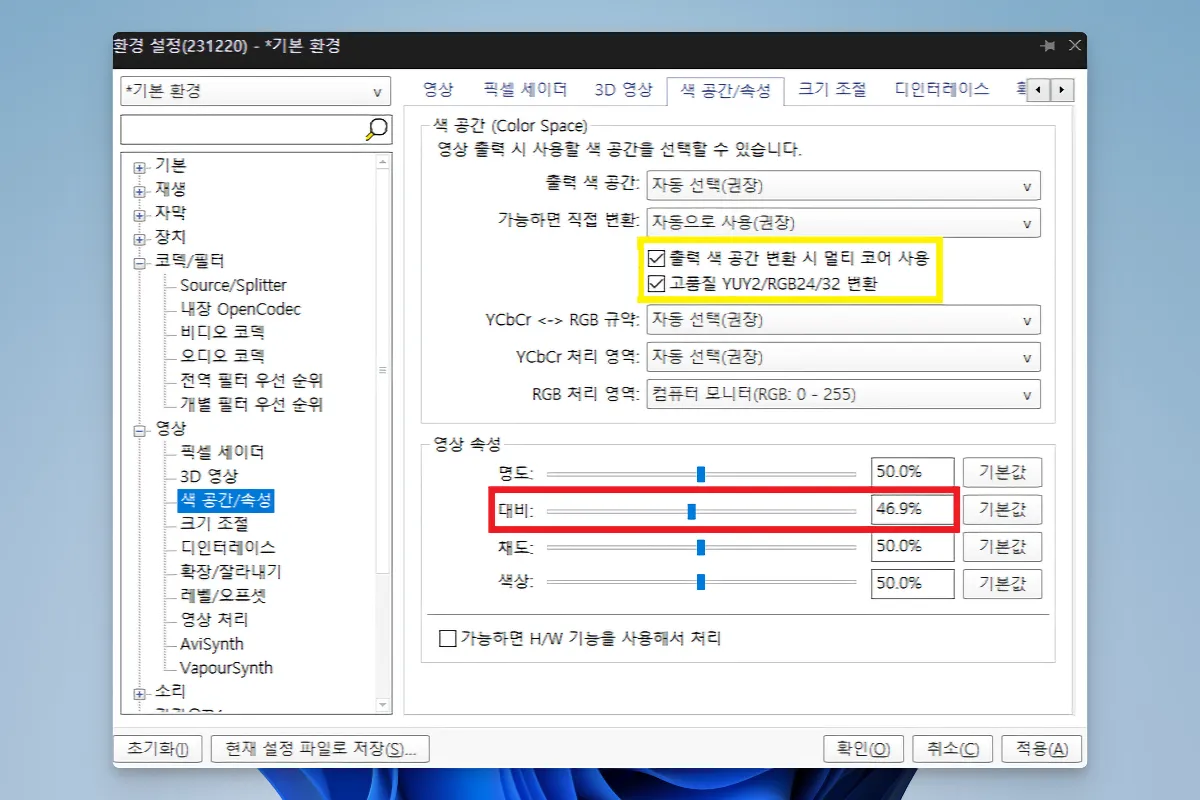The width and height of the screenshot is (1200, 800).
Task: Click the pin icon in the title bar
Action: [x=1048, y=45]
